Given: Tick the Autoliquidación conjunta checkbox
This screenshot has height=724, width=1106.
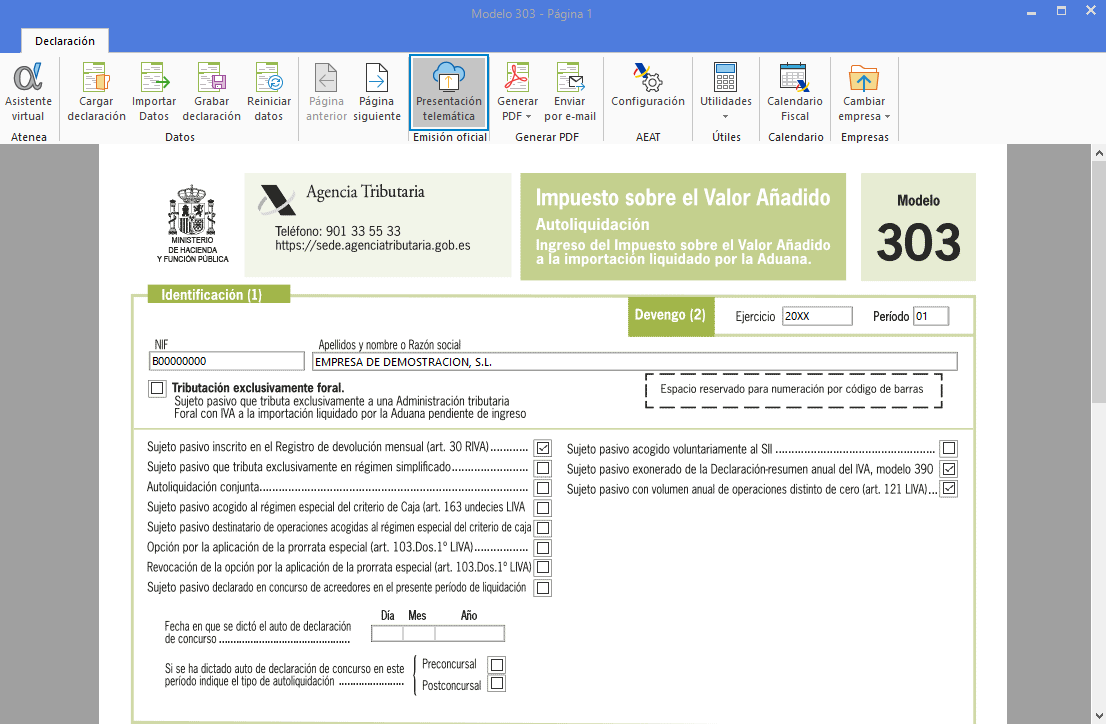Looking at the screenshot, I should click(x=542, y=488).
